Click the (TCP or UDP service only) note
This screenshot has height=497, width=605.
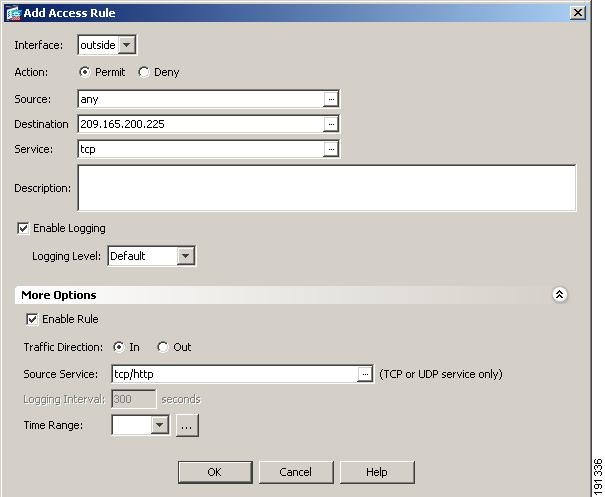click(441, 374)
